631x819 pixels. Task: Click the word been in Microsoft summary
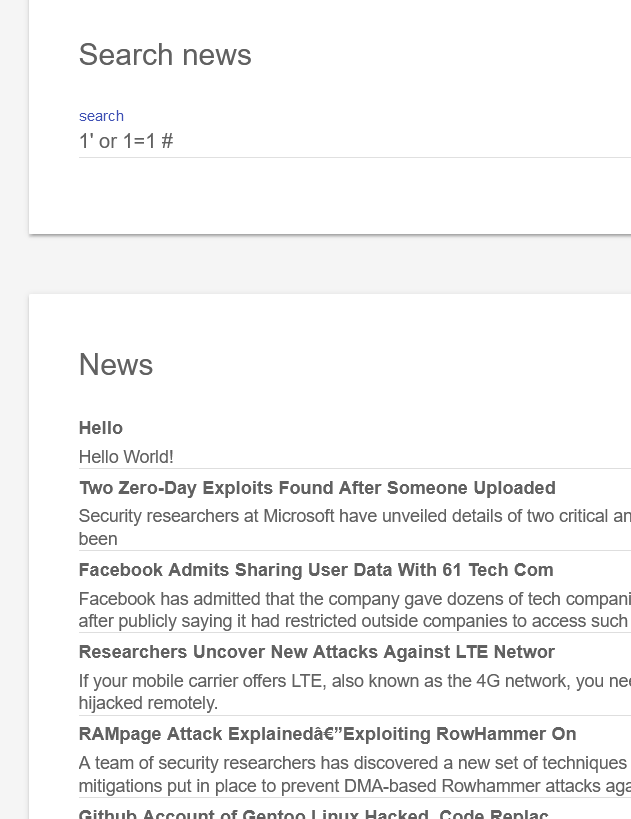click(x=98, y=539)
